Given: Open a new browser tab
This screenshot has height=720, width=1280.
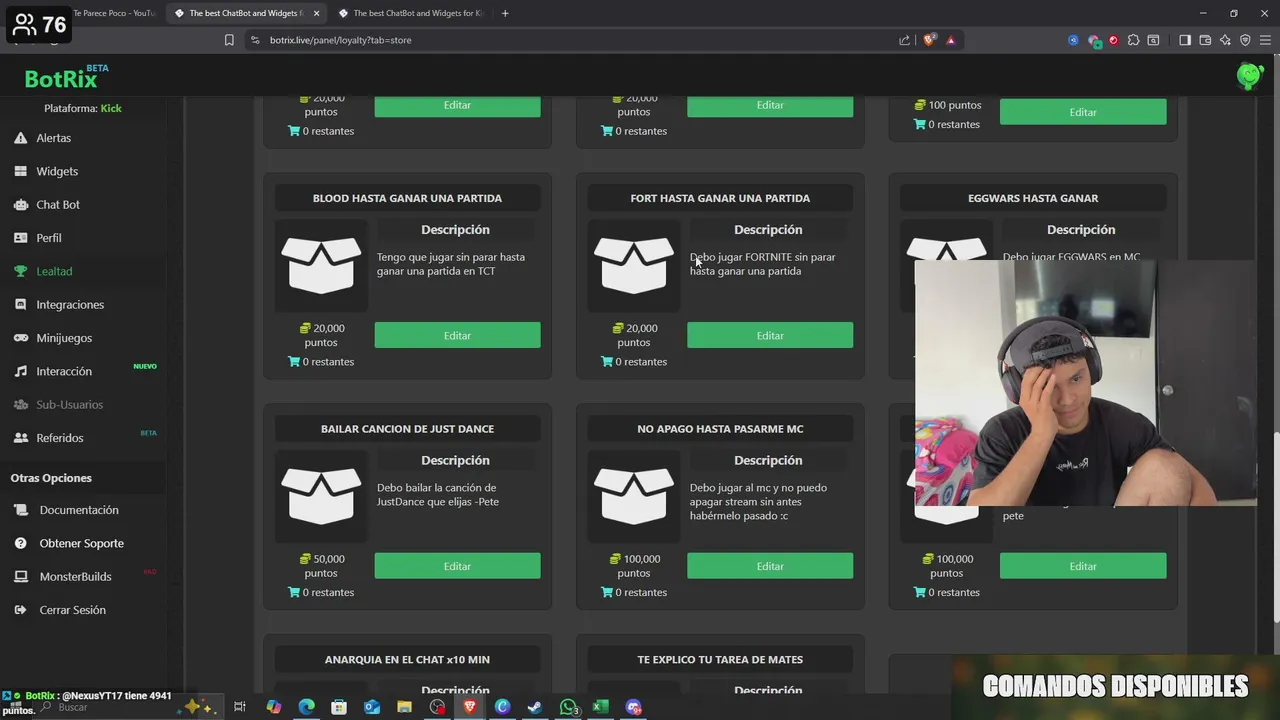Looking at the screenshot, I should pos(505,13).
